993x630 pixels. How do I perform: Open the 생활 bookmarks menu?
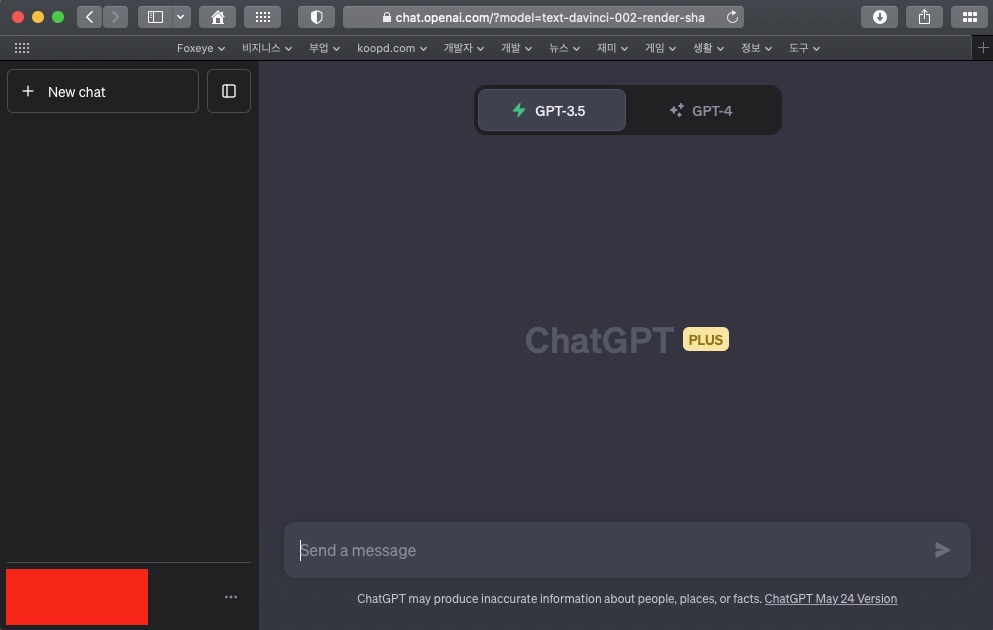click(x=709, y=48)
